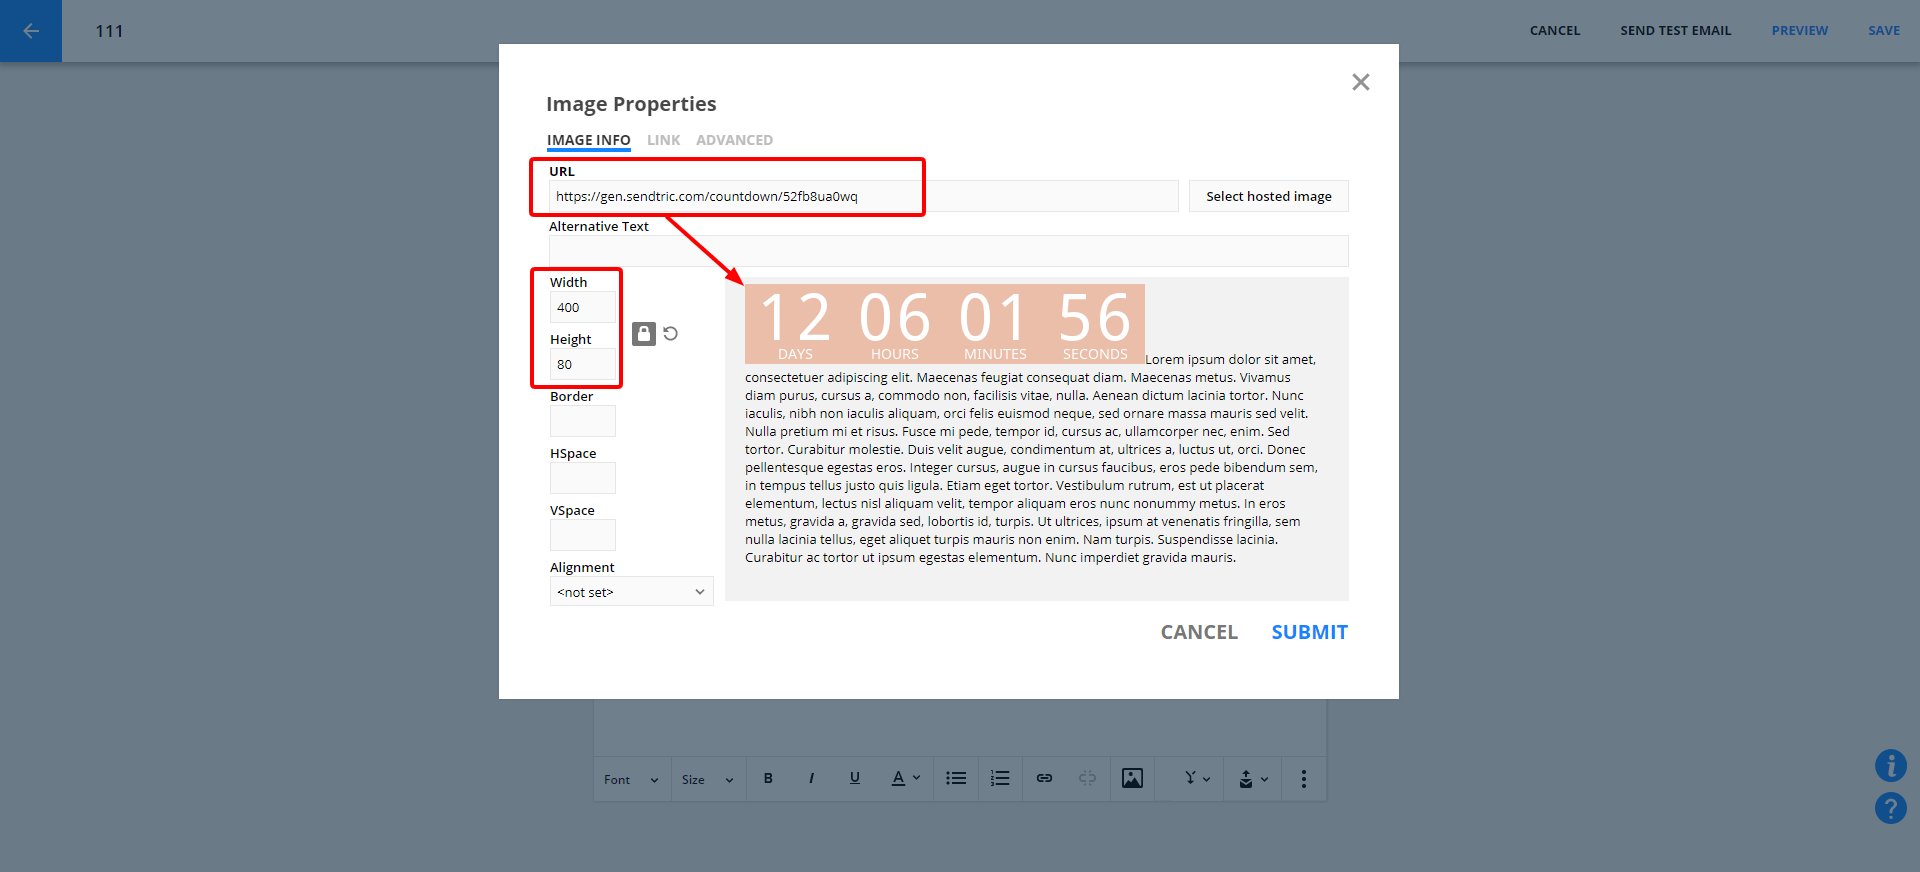Click SEND TEST EMAIL

pyautogui.click(x=1675, y=31)
